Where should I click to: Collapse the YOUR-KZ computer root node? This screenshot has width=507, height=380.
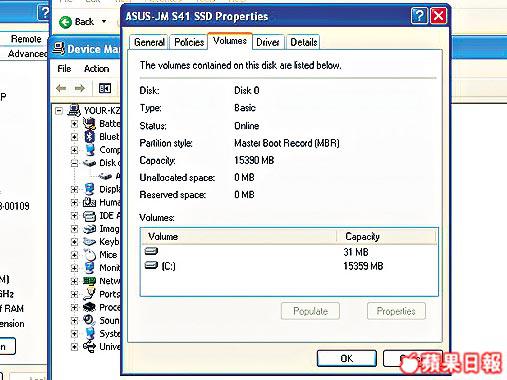(x=59, y=111)
